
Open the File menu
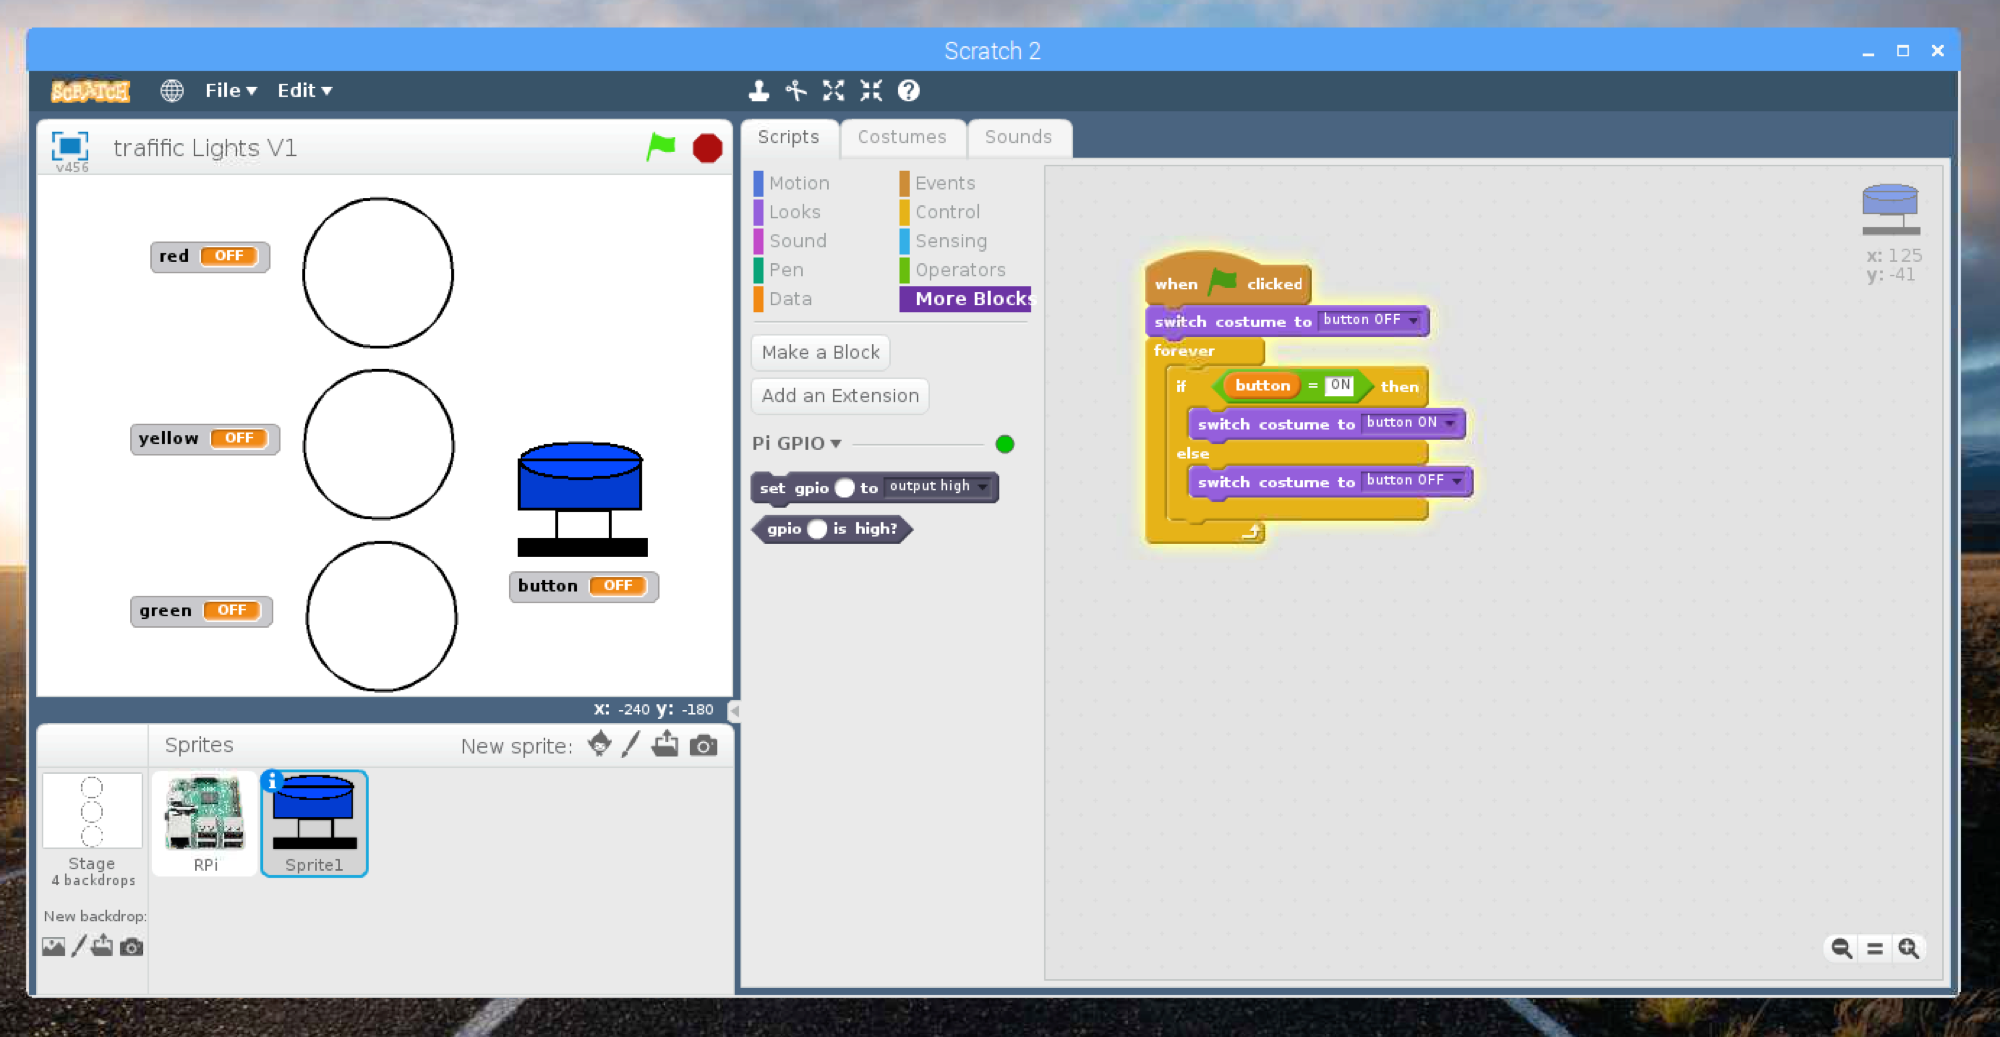point(231,90)
